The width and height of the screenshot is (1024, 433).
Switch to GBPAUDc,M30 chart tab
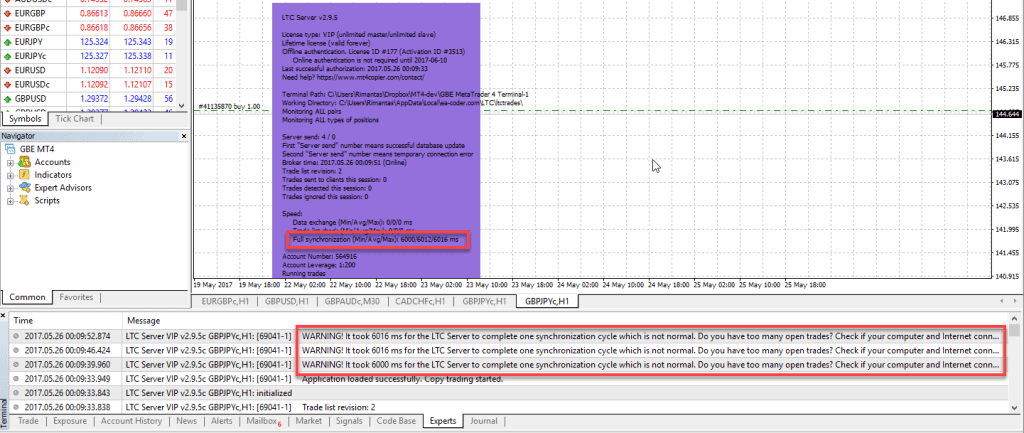(352, 302)
